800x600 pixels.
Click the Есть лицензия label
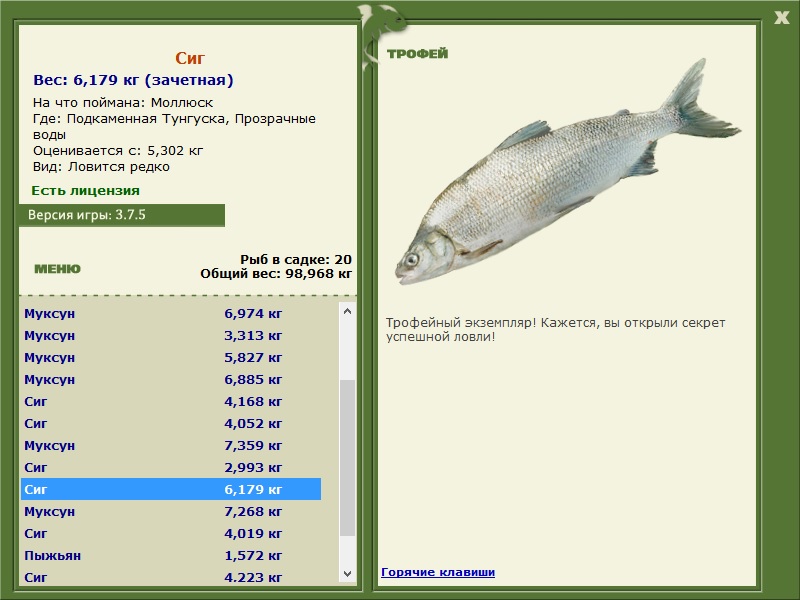point(85,190)
